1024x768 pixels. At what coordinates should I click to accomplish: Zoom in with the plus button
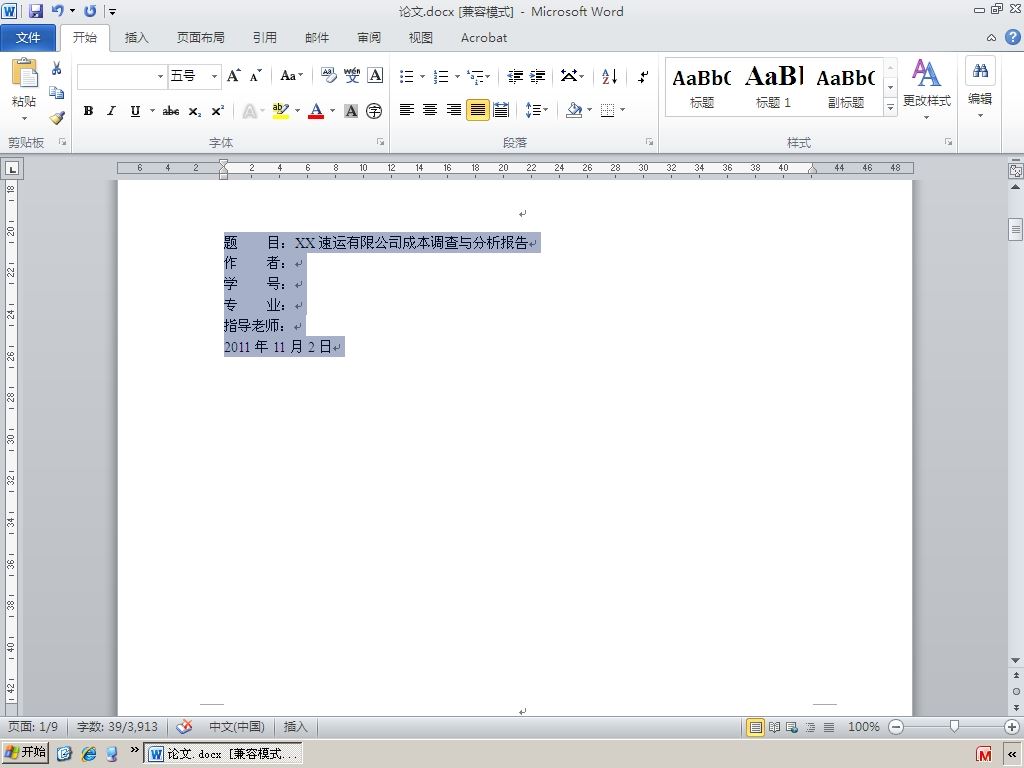(1012, 727)
